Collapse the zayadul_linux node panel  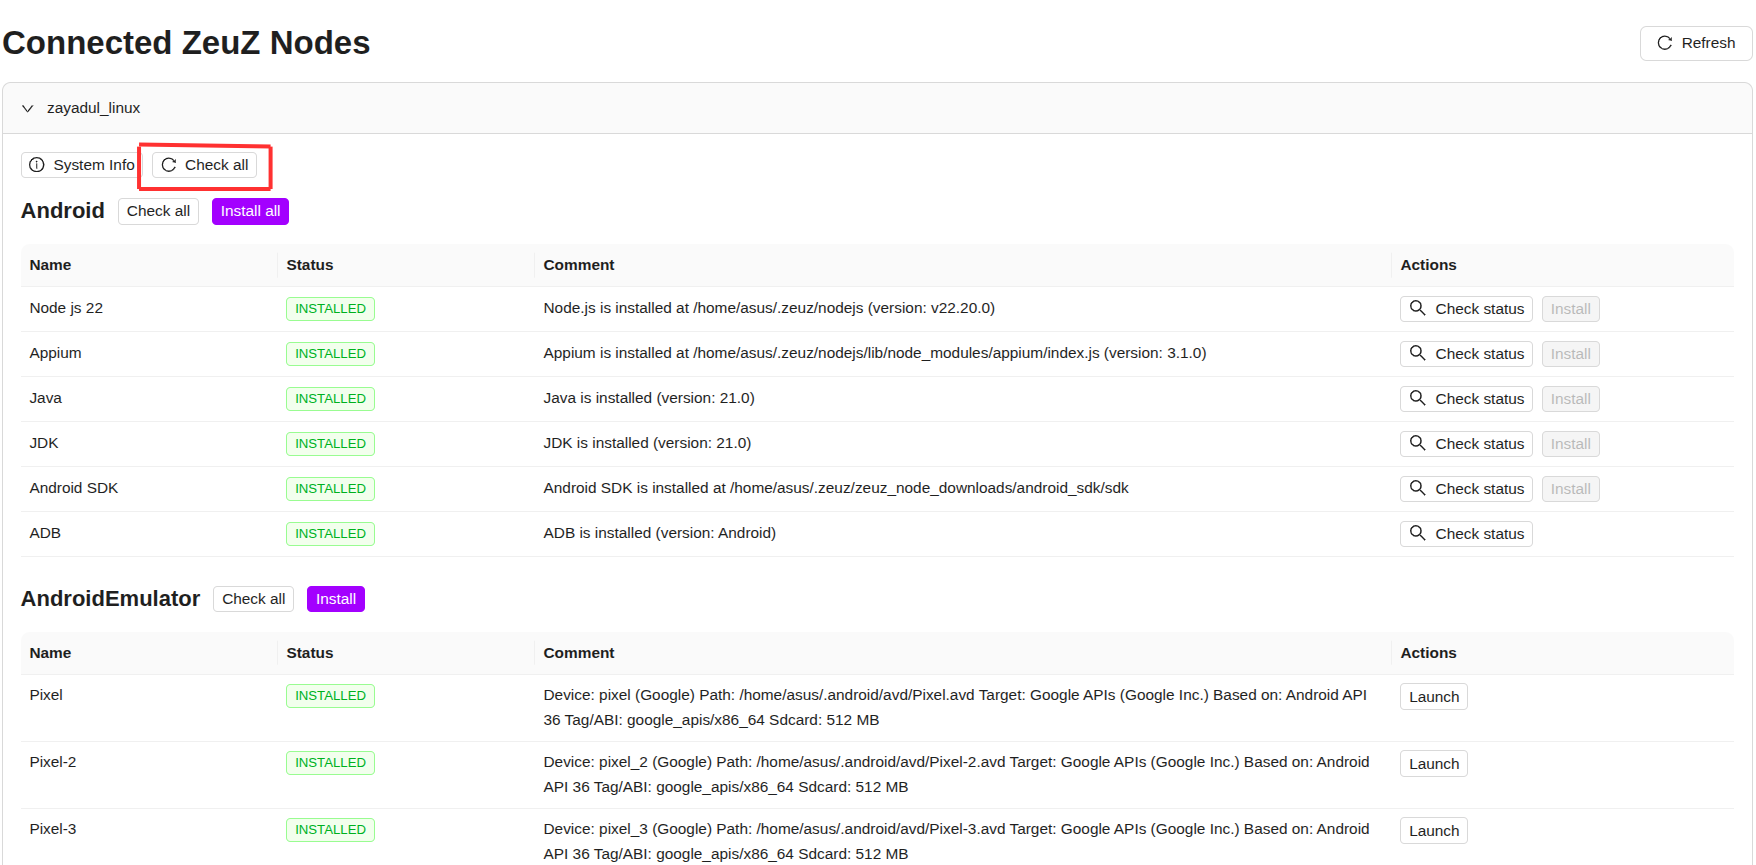[x=28, y=108]
